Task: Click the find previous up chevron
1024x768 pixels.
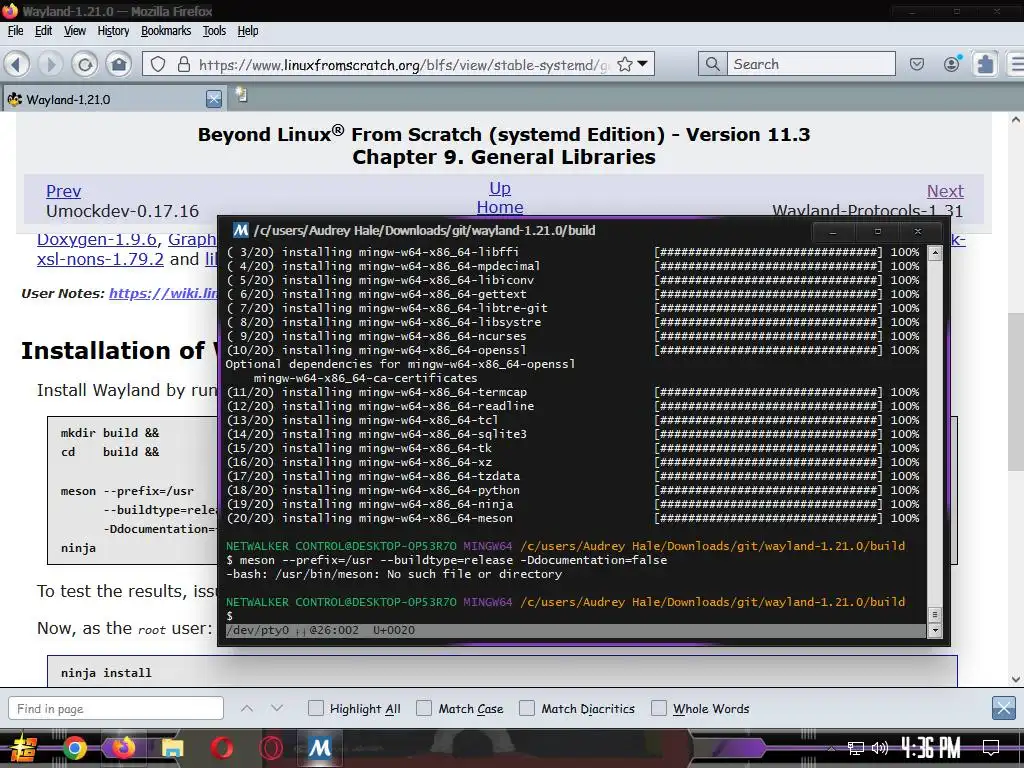Action: click(246, 708)
